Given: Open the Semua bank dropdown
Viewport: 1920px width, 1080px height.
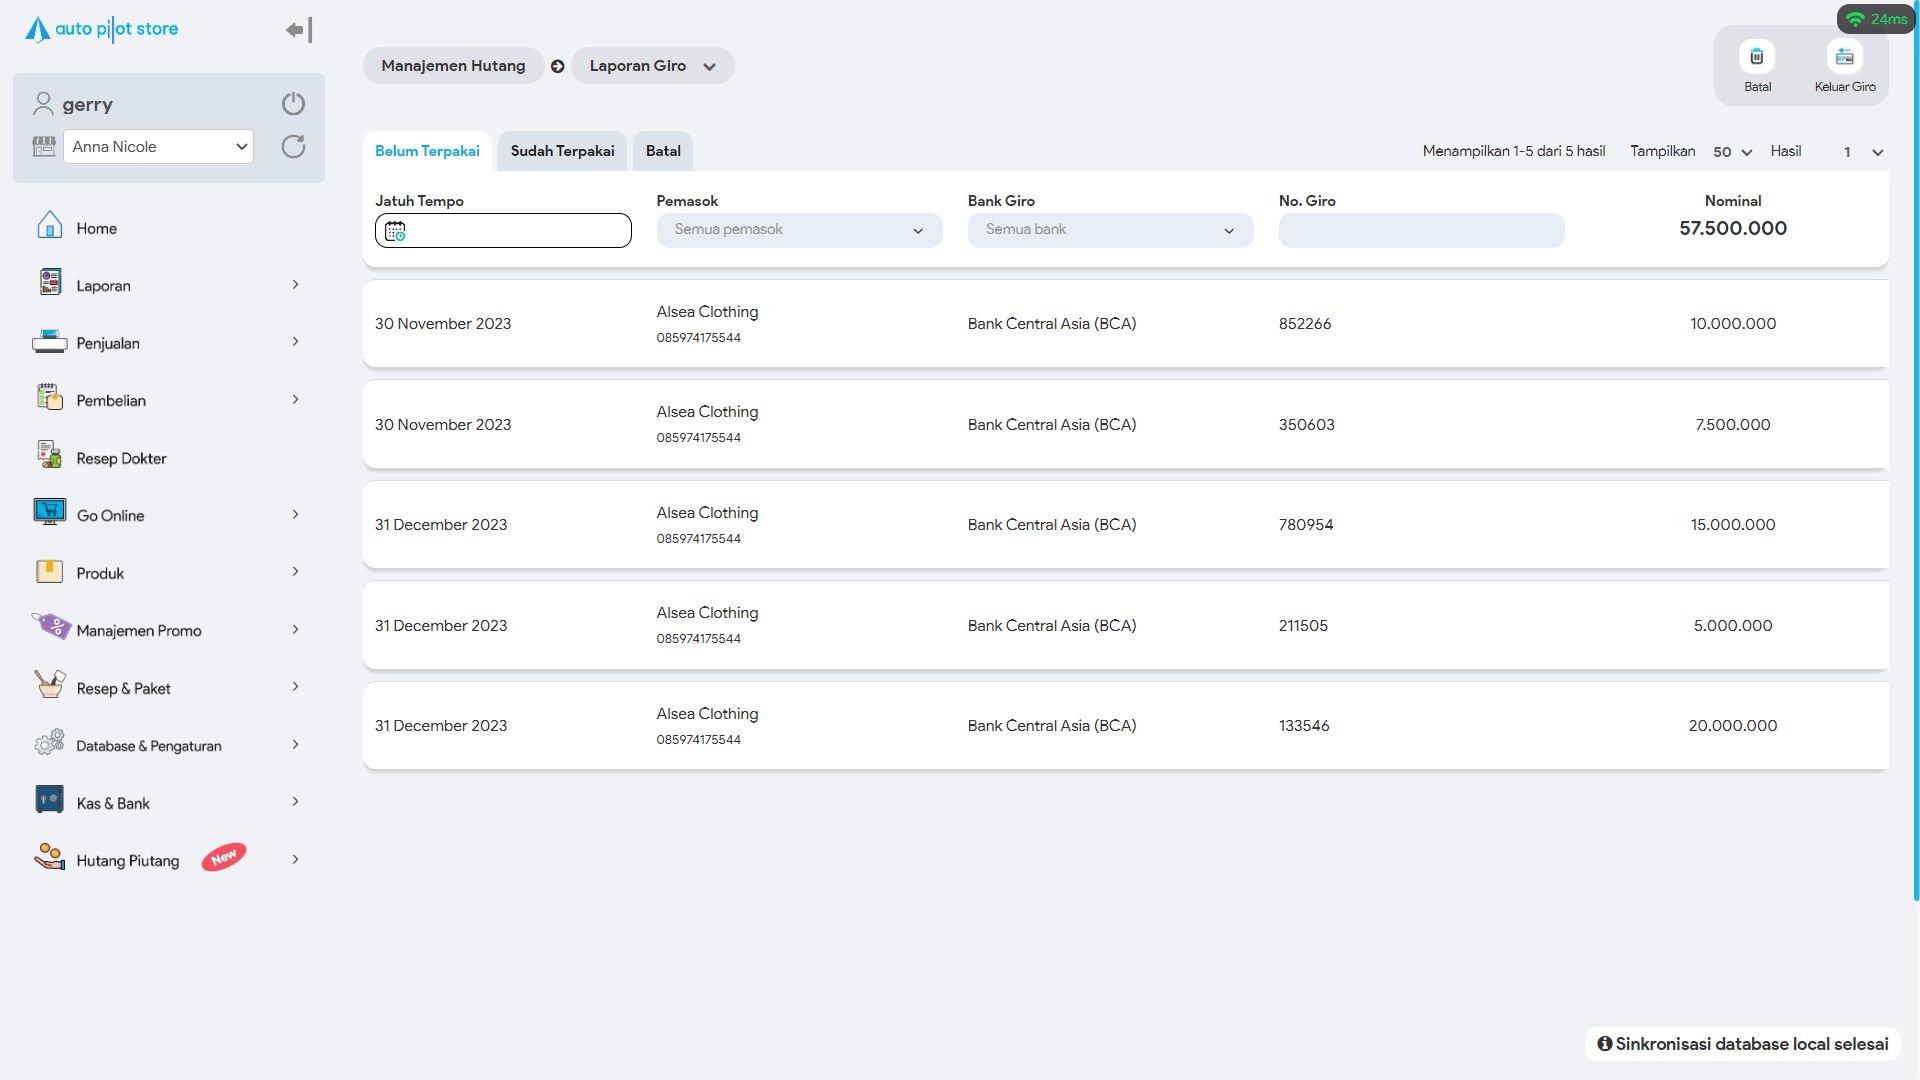Looking at the screenshot, I should [1109, 230].
